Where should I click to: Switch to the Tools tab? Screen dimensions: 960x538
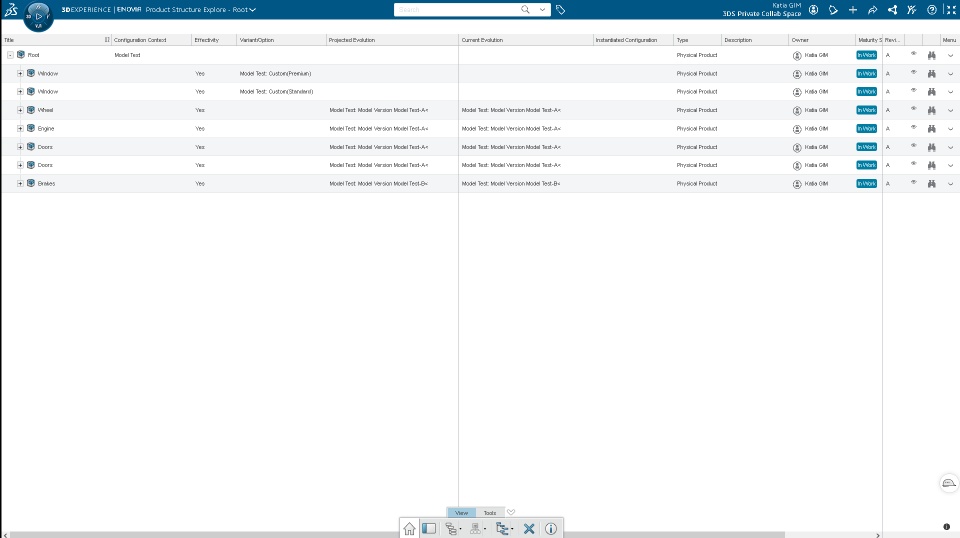(x=490, y=513)
